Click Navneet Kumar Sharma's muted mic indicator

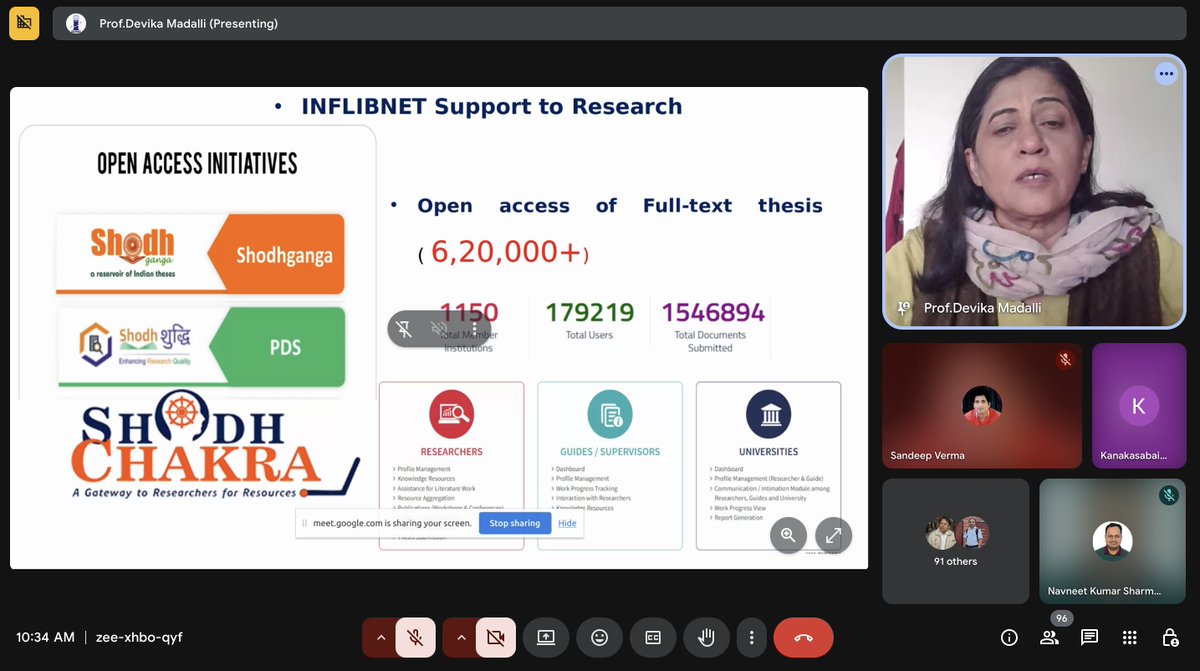[x=1168, y=495]
